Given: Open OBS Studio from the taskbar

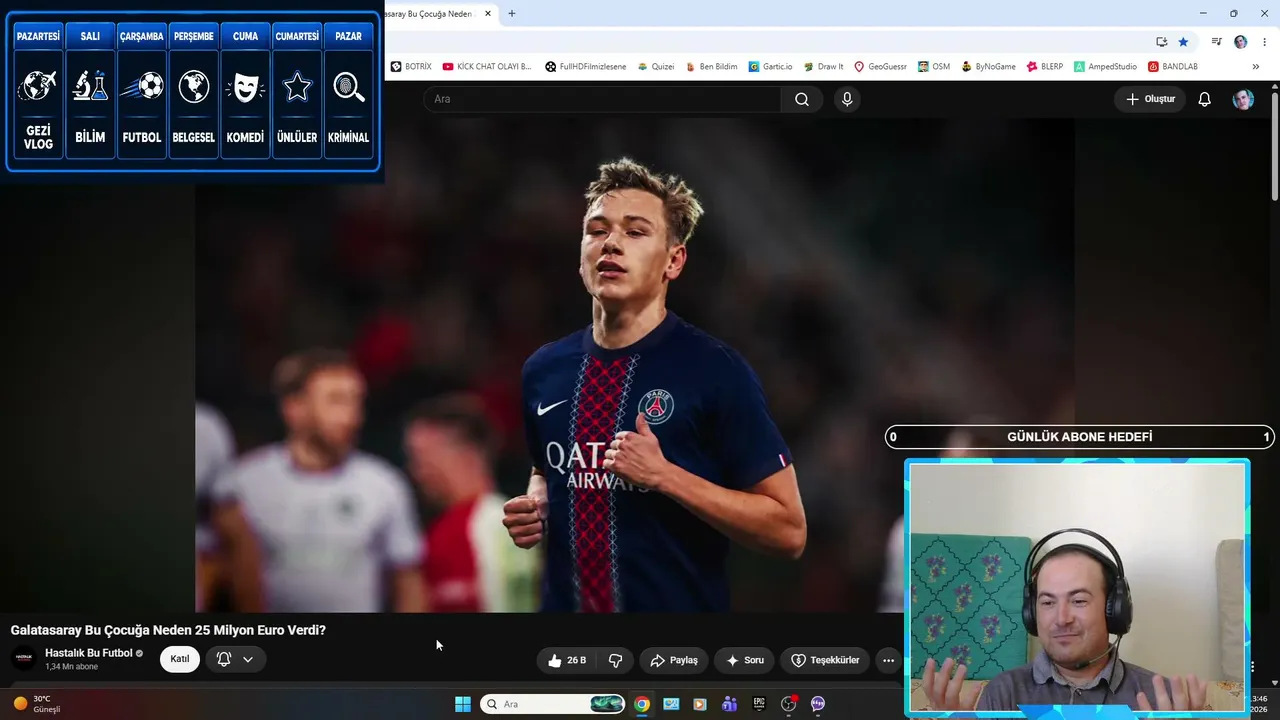Looking at the screenshot, I should point(788,704).
